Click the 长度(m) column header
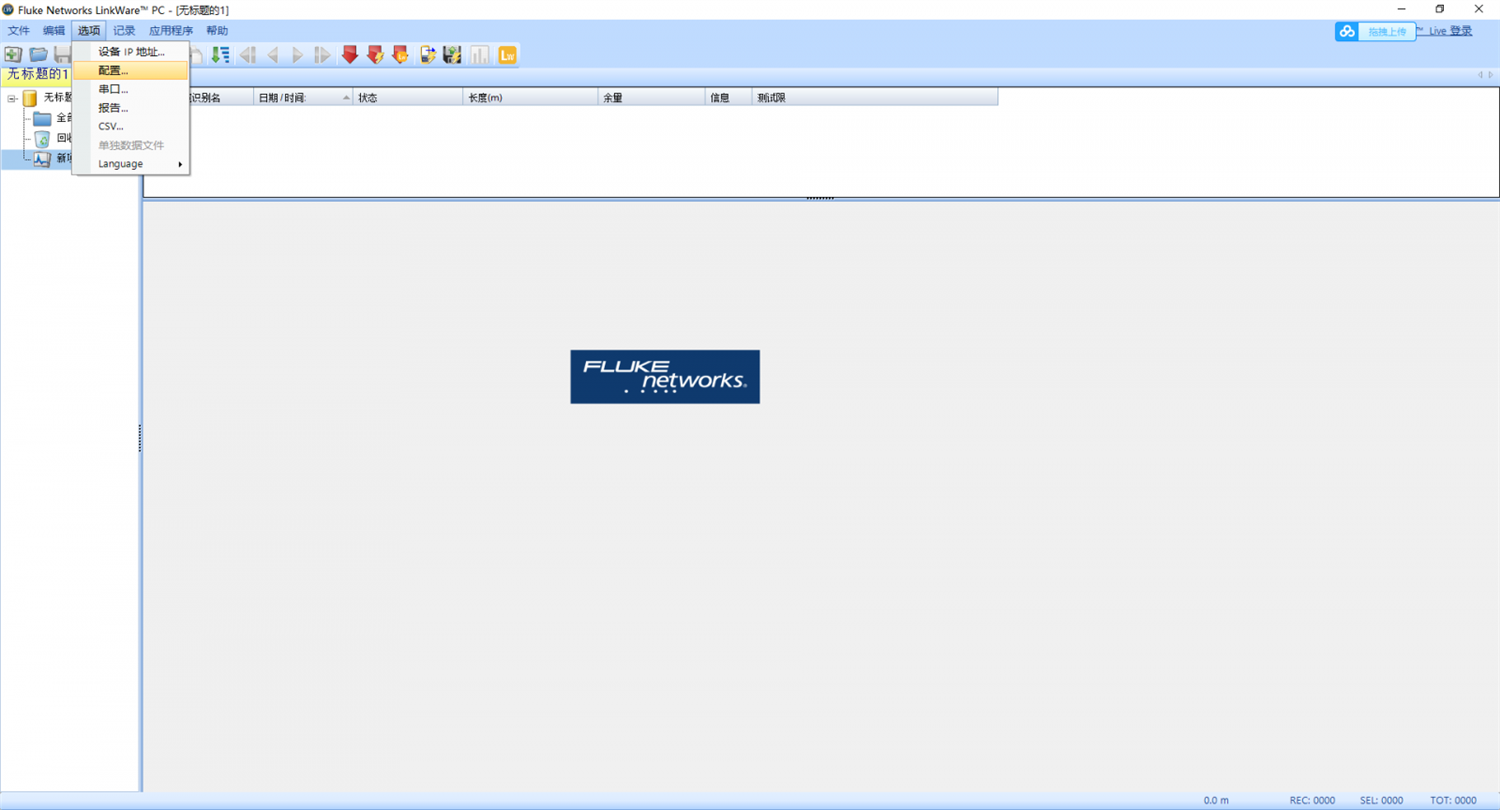 (530, 98)
